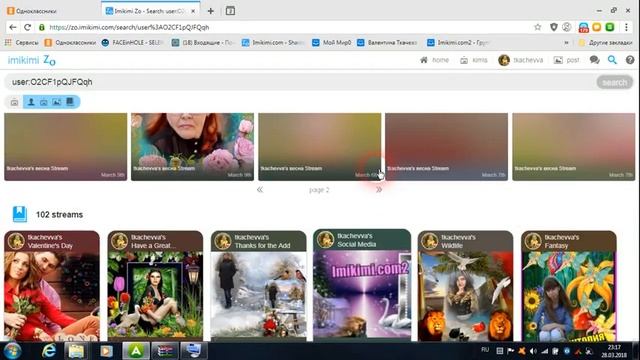Click the orange extension icon
This screenshot has width=640, height=360.
597,27
